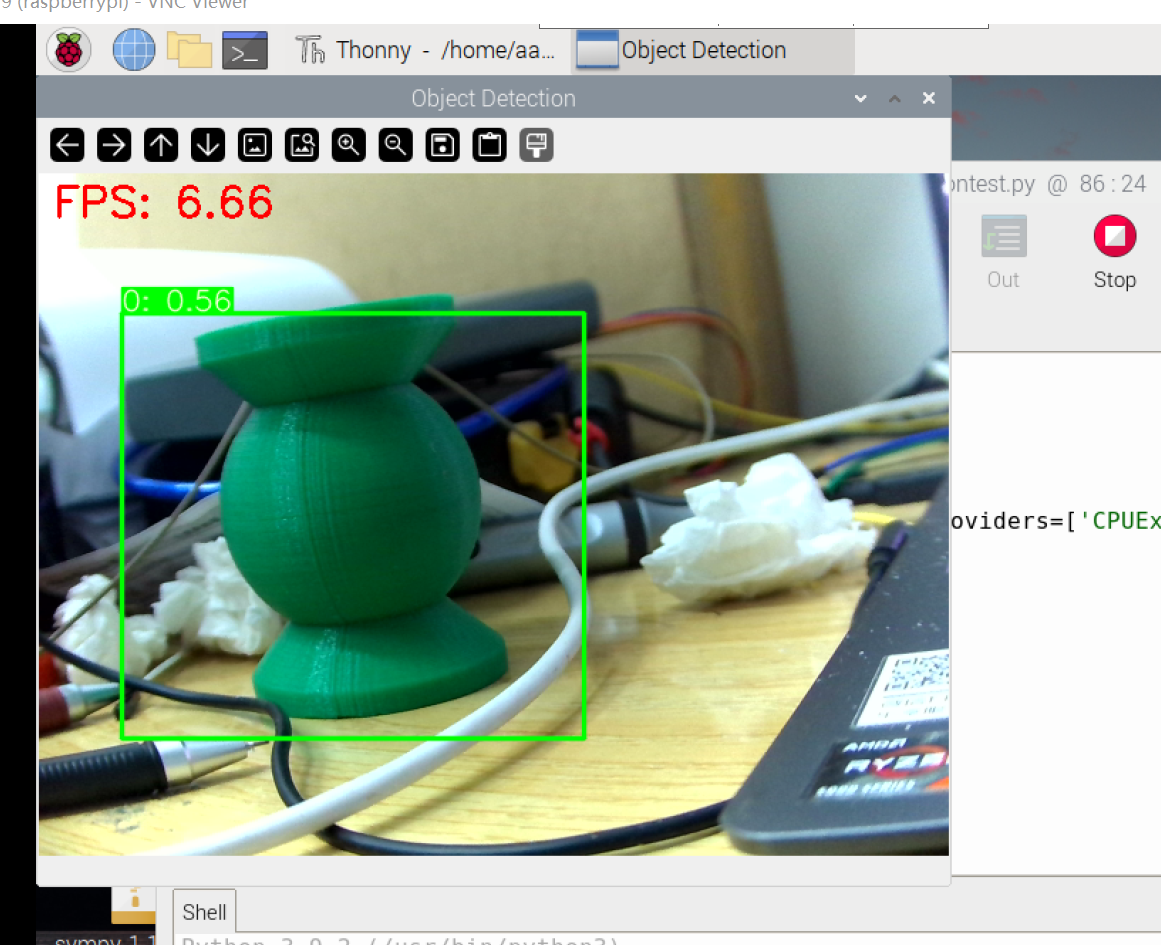Screen dimensions: 1161x945
Task: Click the Out step button in Thonny
Action: [x=1003, y=252]
